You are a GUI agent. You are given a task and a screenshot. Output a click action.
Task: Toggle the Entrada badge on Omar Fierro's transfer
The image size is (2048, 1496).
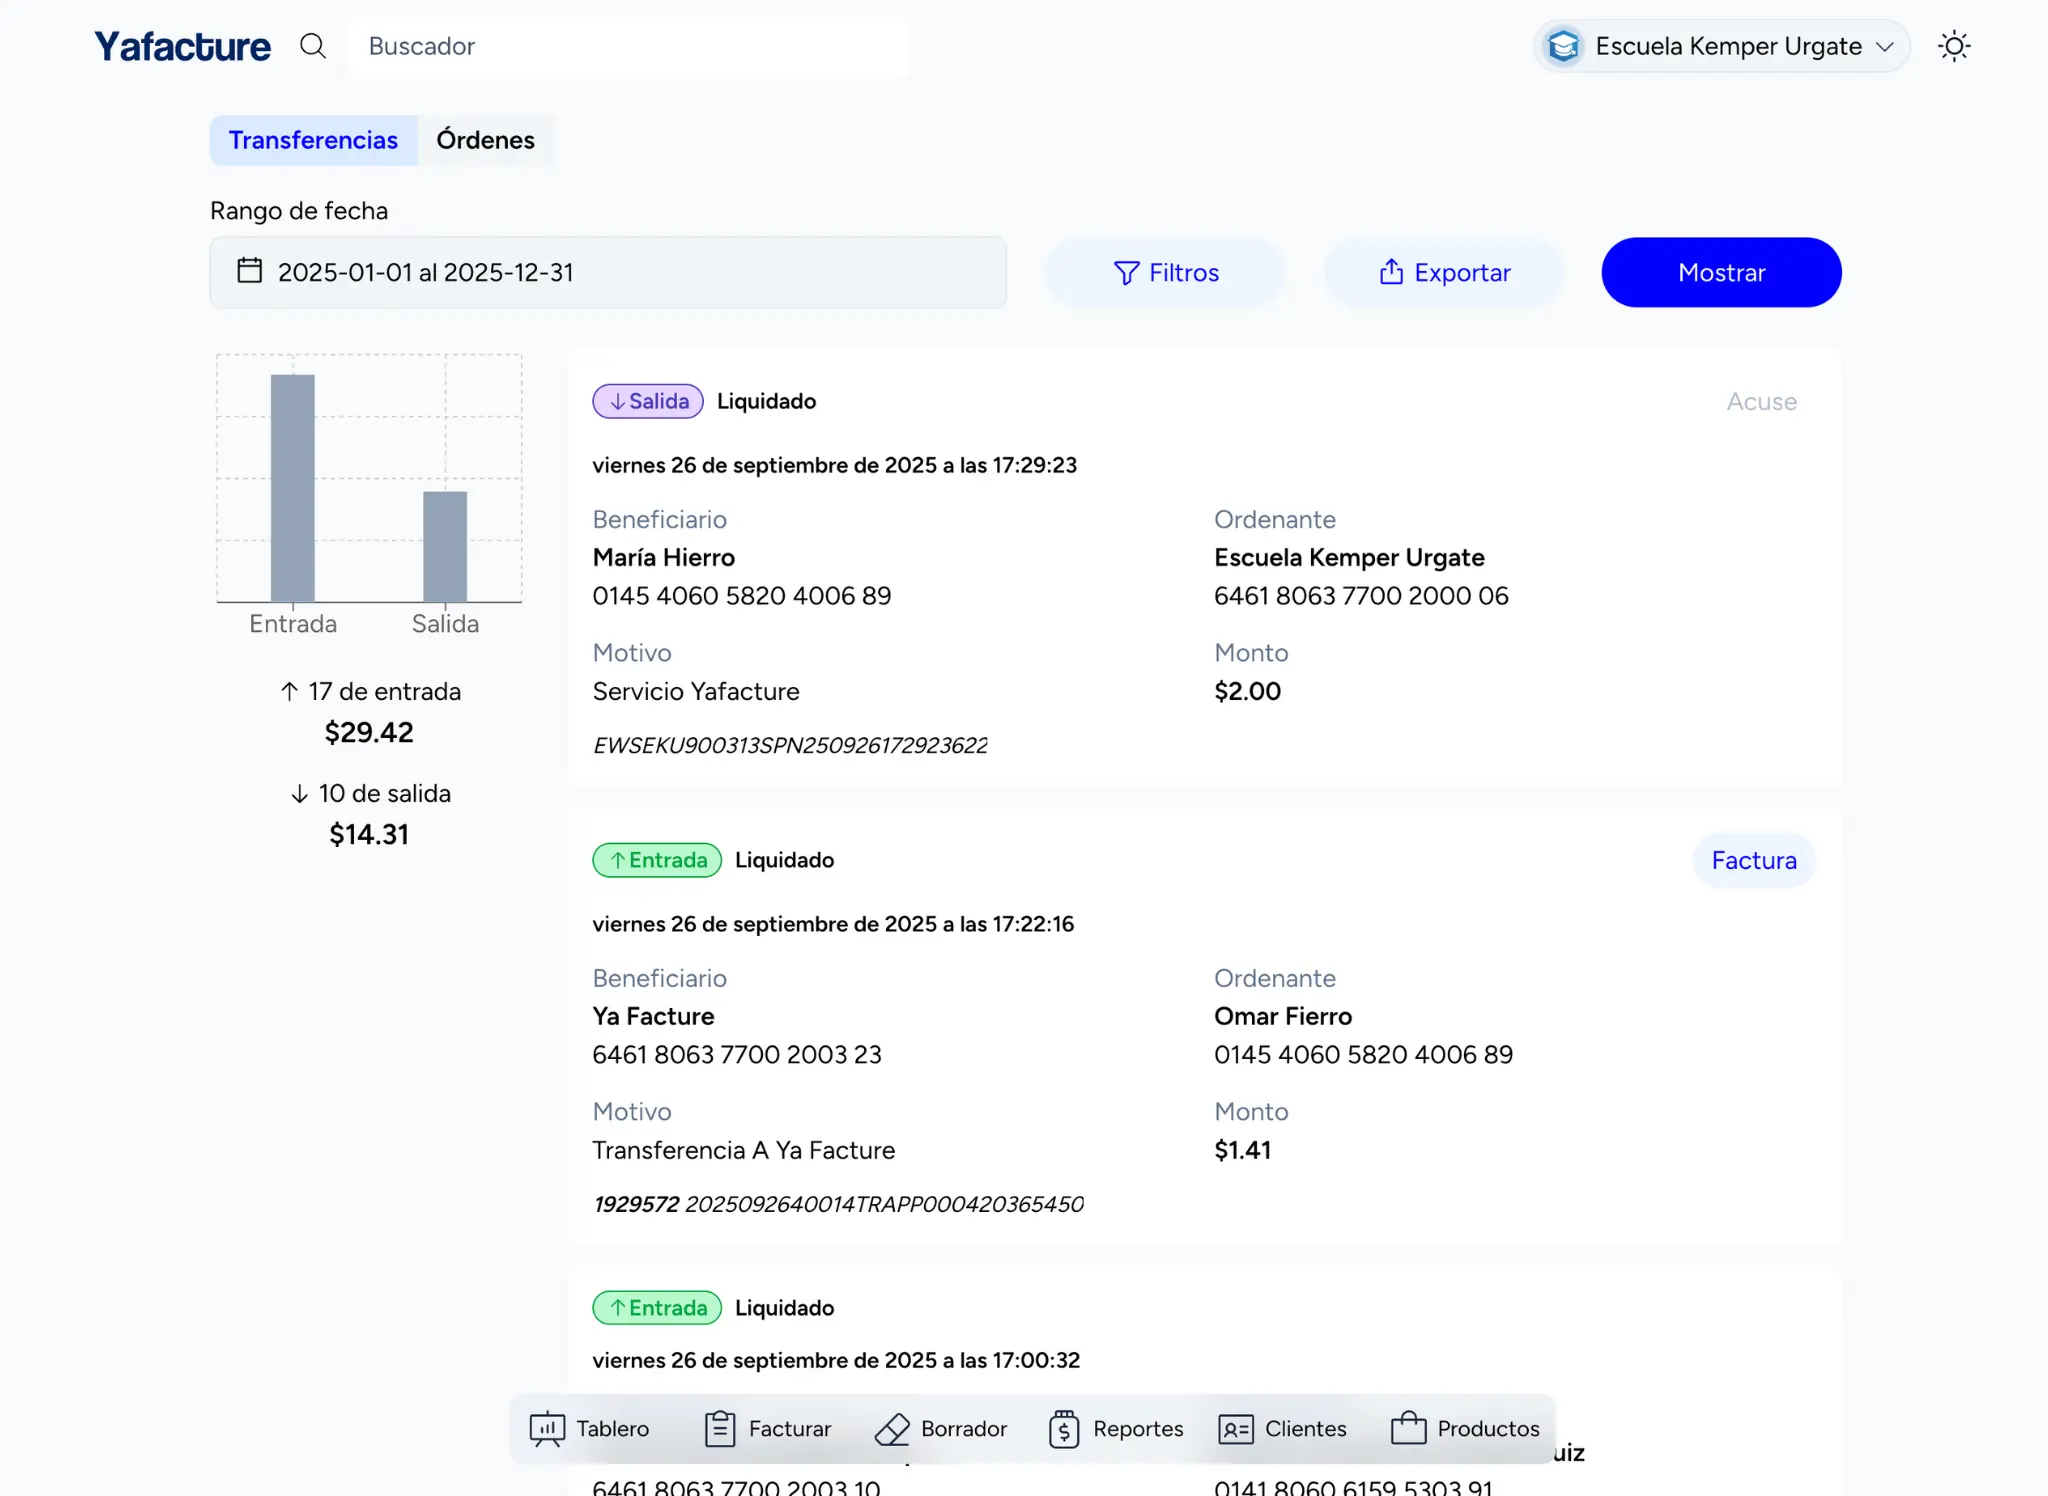click(656, 860)
